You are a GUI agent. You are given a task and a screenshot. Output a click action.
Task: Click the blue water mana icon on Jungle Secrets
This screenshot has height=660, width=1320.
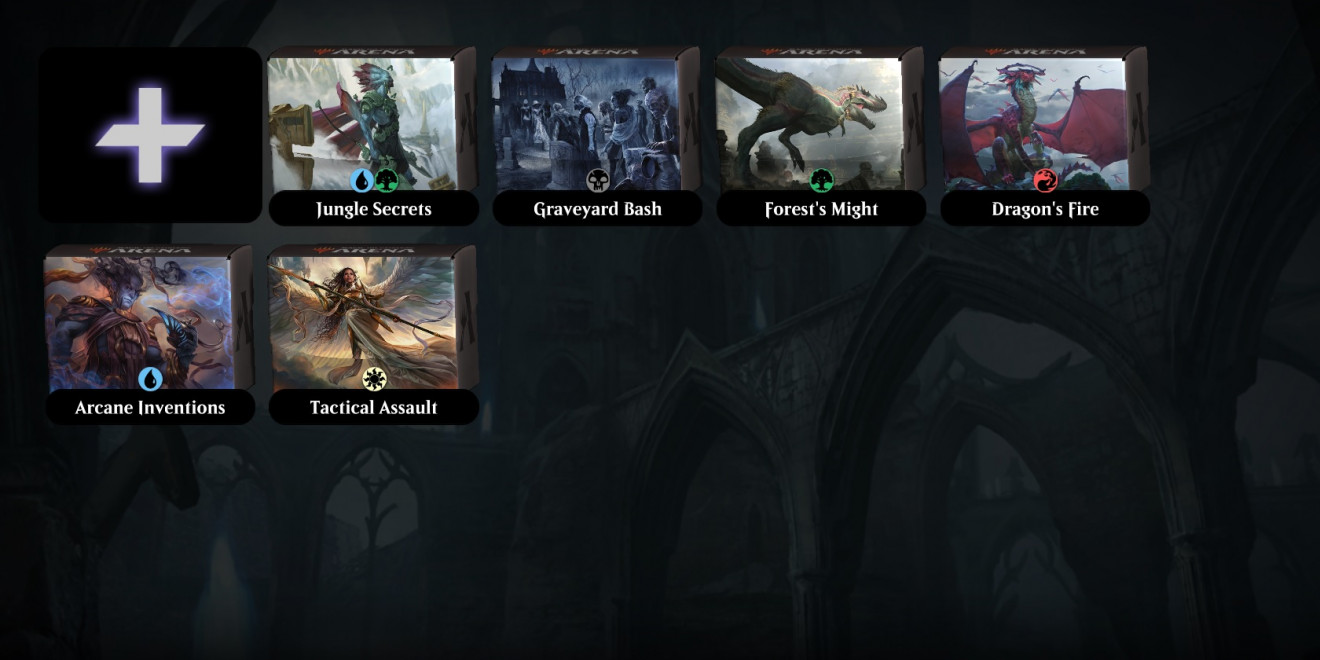(362, 180)
